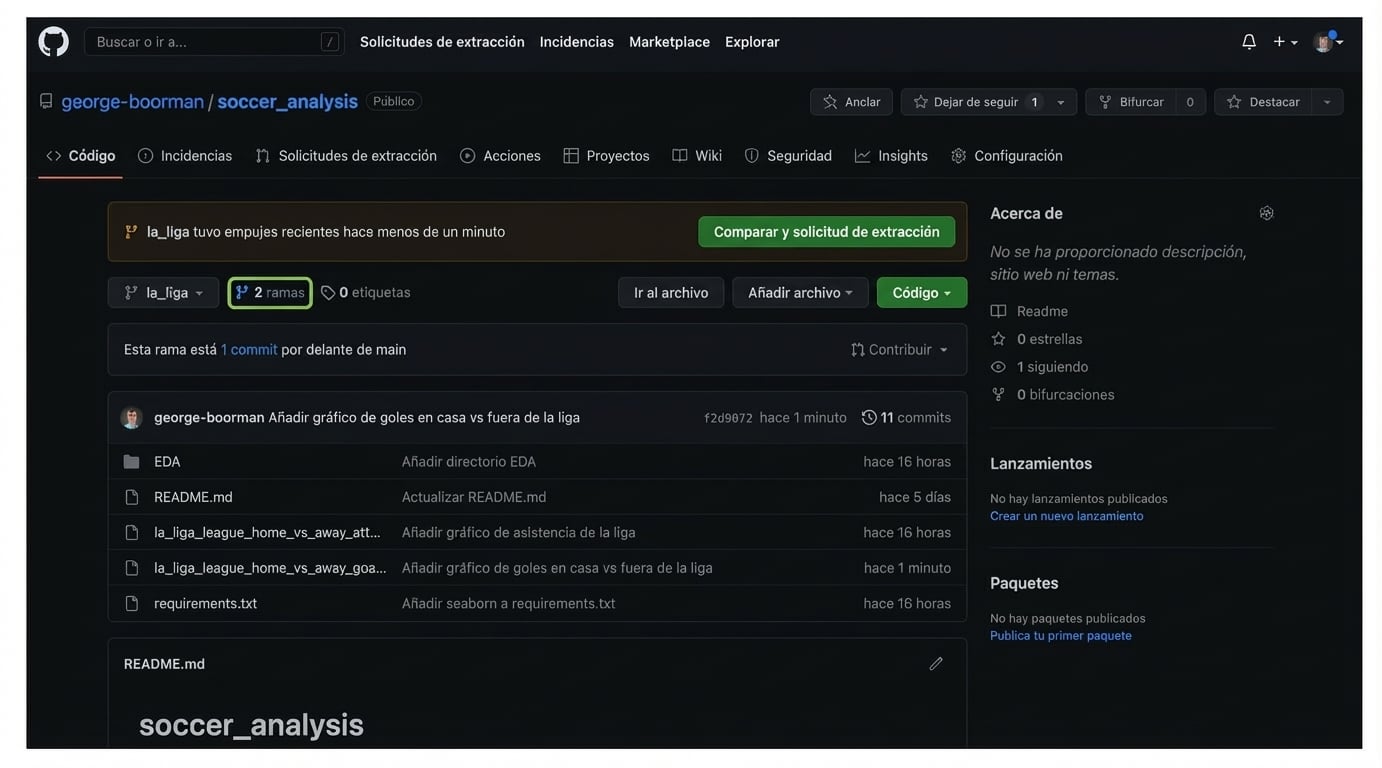Click the gear icon beside Acerca de
Viewport: 1382px width, 768px height.
click(1266, 213)
